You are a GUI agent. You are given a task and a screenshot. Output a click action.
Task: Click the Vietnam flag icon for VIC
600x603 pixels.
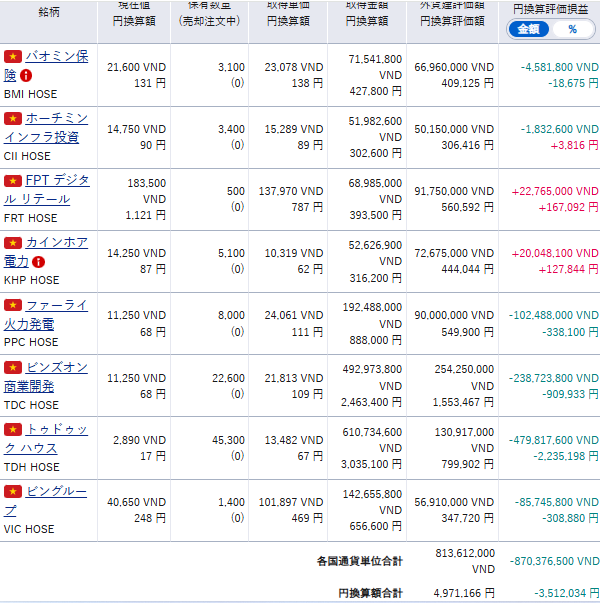13,491
